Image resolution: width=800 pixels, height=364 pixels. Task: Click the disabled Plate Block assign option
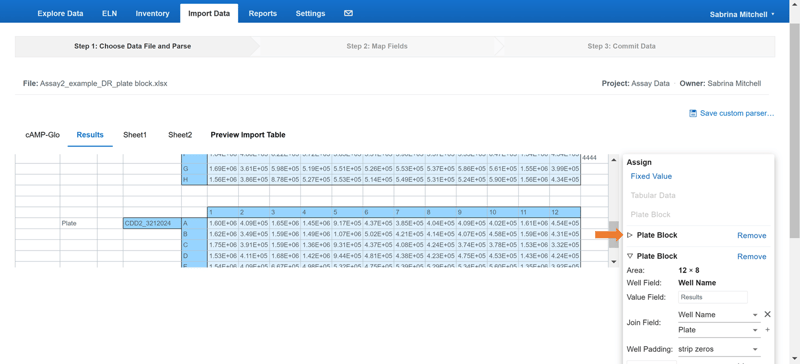(651, 214)
